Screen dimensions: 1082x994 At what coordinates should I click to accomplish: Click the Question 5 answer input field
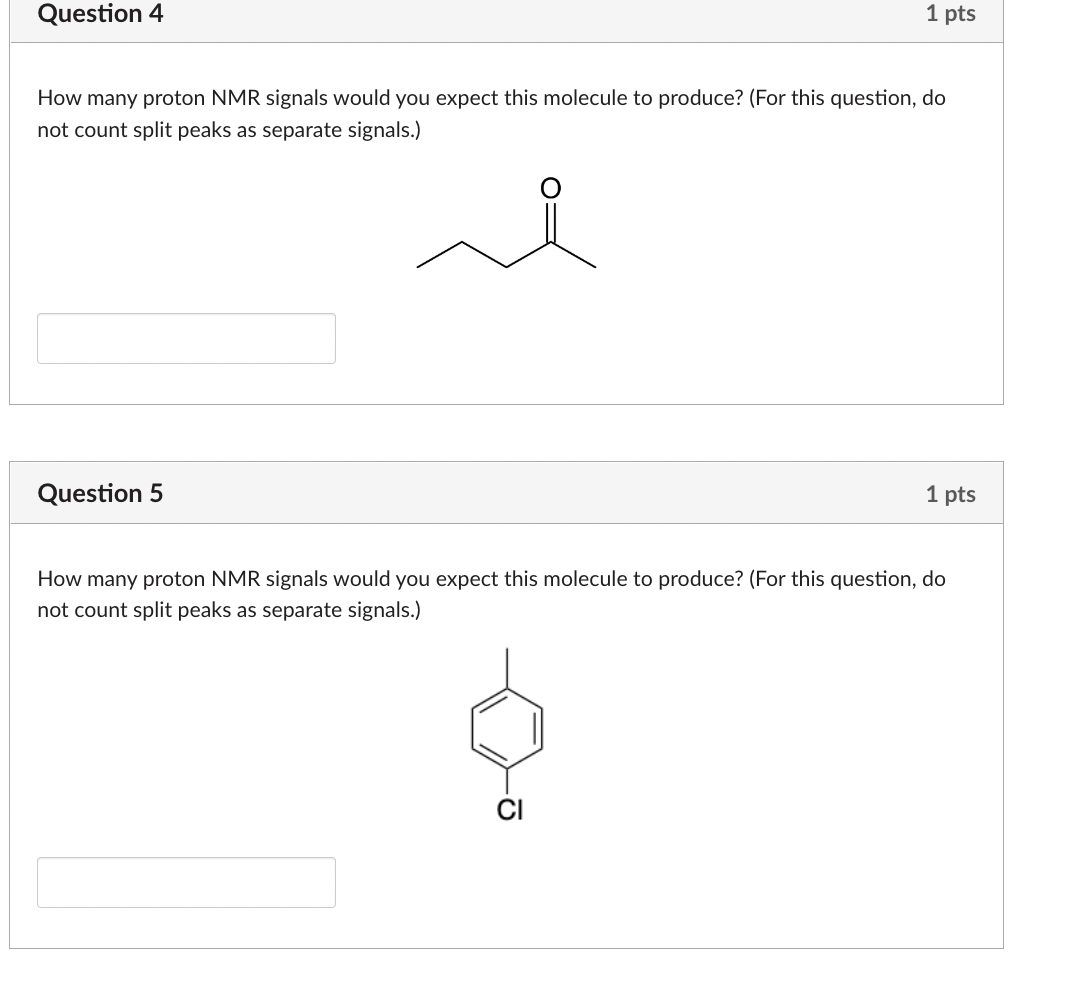point(186,882)
